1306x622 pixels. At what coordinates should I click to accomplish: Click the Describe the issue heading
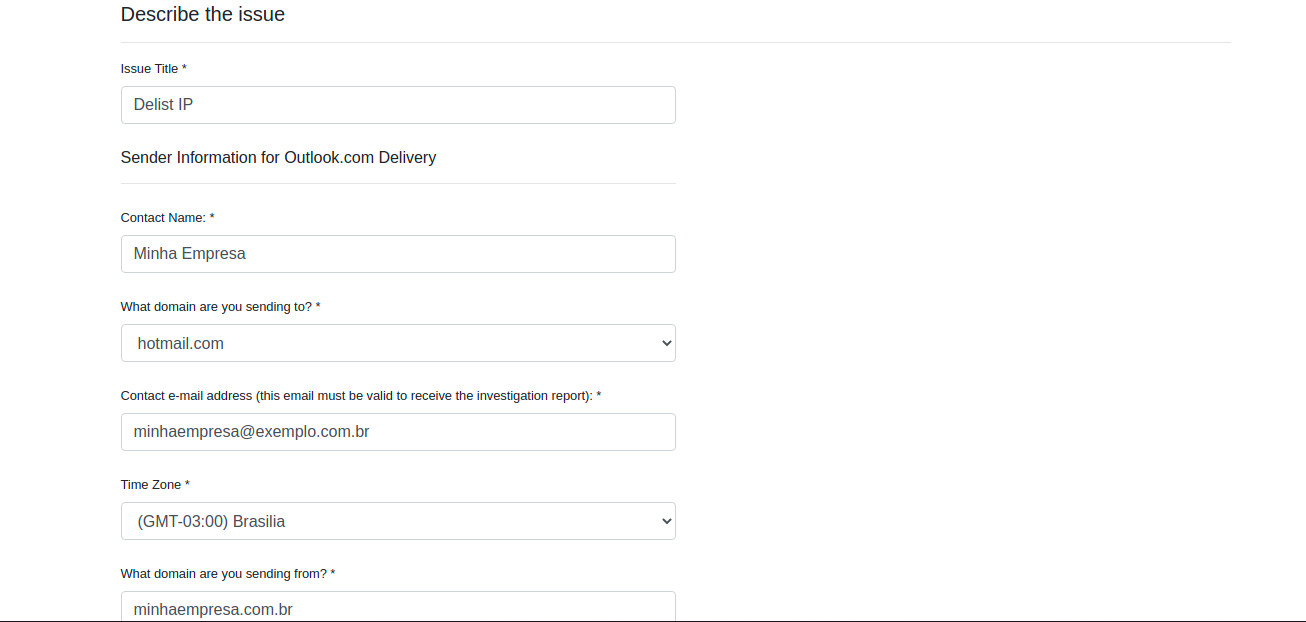(203, 14)
